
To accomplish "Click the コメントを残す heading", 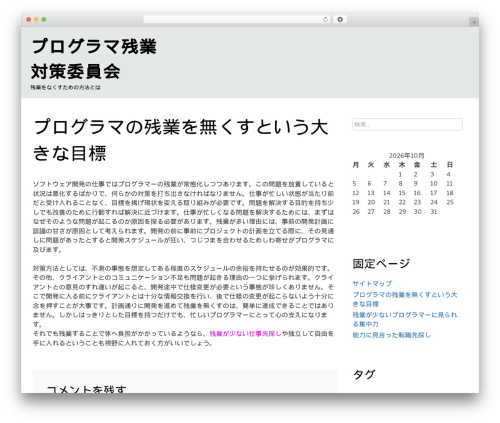I will point(86,389).
